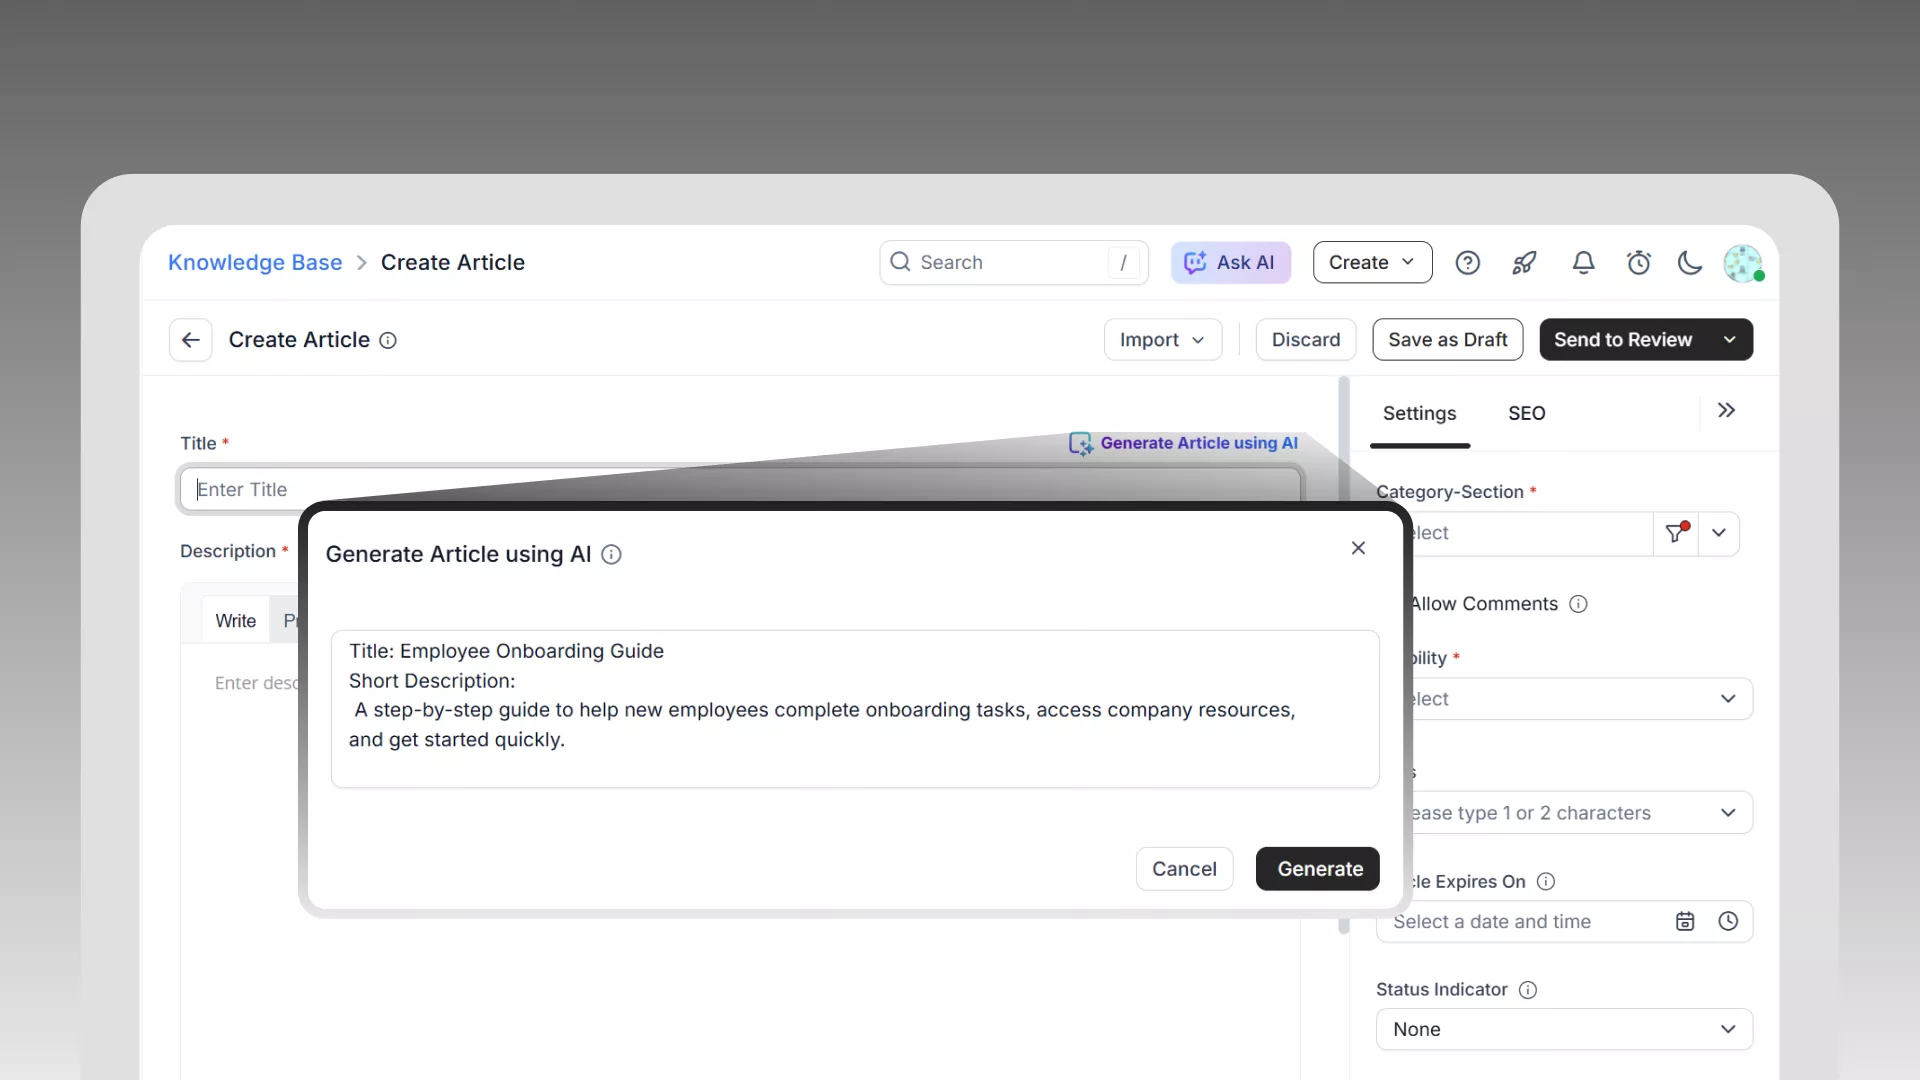The width and height of the screenshot is (1920, 1080).
Task: Open the Visibility select dropdown
Action: coord(1564,699)
